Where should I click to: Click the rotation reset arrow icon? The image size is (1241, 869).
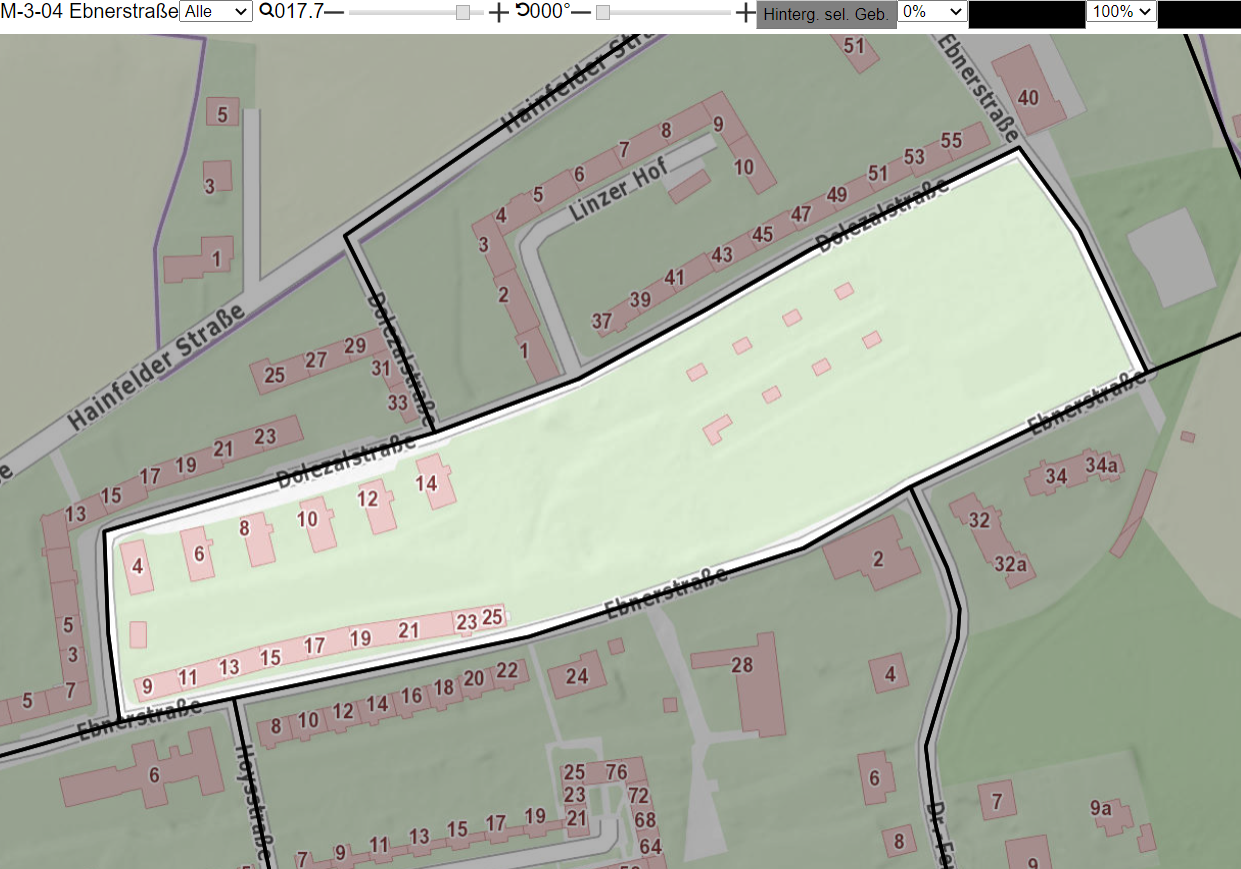[523, 11]
